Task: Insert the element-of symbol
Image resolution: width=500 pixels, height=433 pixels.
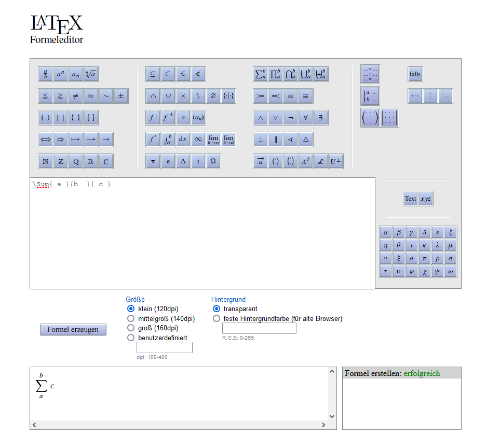Action: (183, 74)
